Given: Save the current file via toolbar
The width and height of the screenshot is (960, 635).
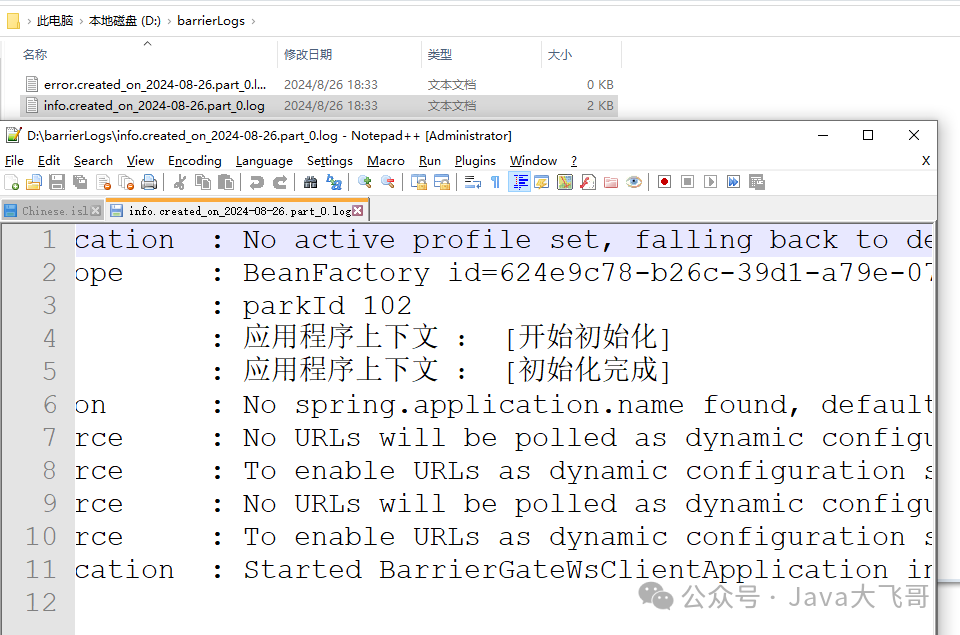Looking at the screenshot, I should [x=57, y=182].
